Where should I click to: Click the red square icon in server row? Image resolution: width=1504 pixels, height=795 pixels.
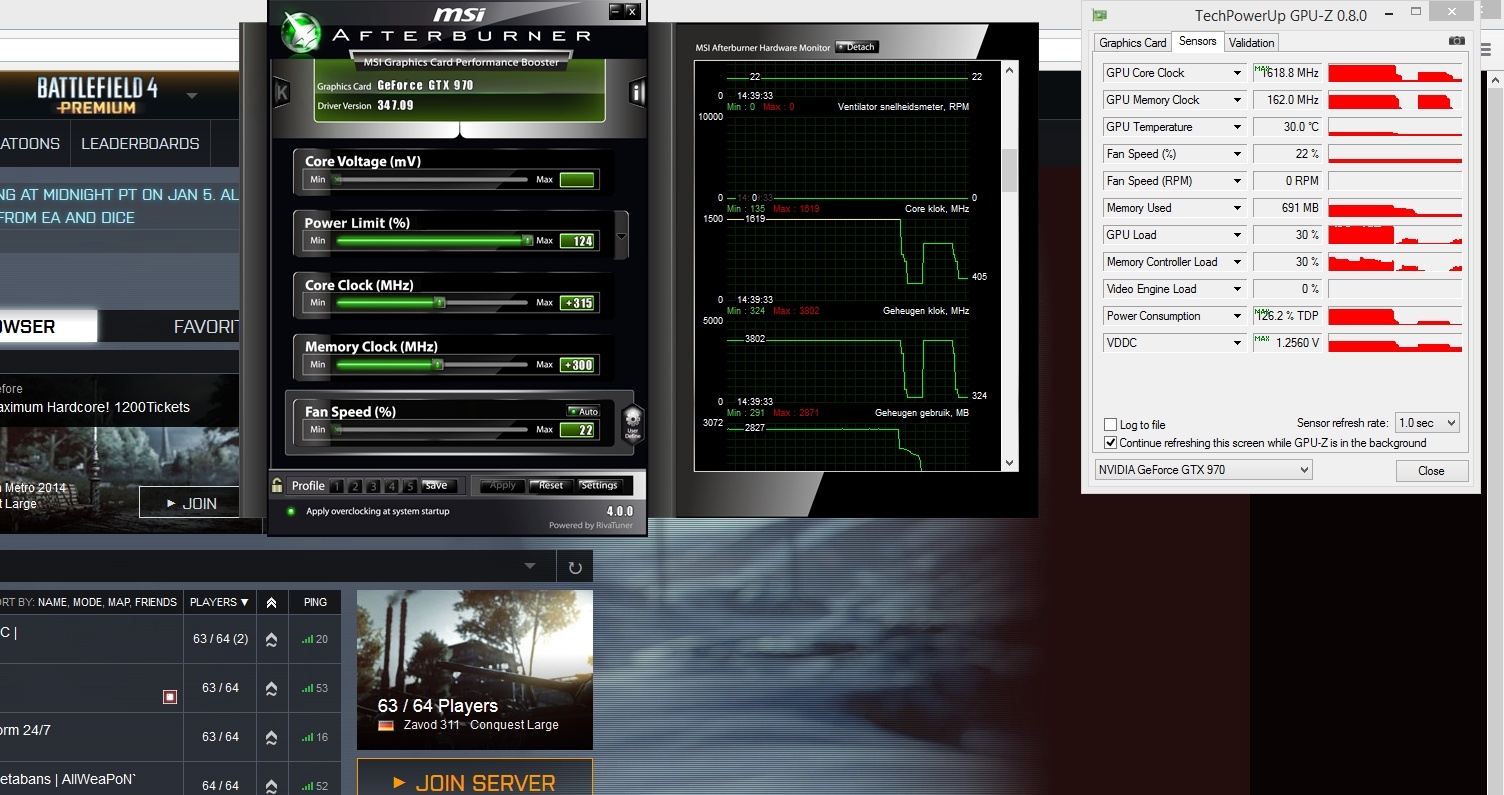coord(170,696)
